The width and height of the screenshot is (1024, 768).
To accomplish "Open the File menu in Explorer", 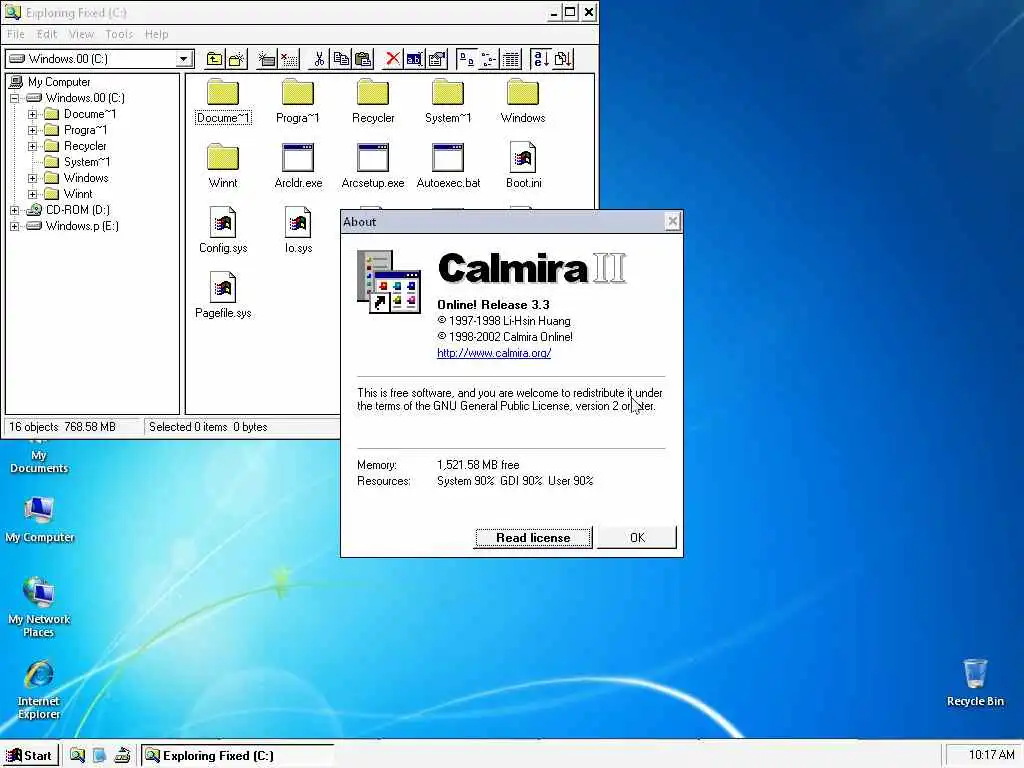I will click(16, 34).
